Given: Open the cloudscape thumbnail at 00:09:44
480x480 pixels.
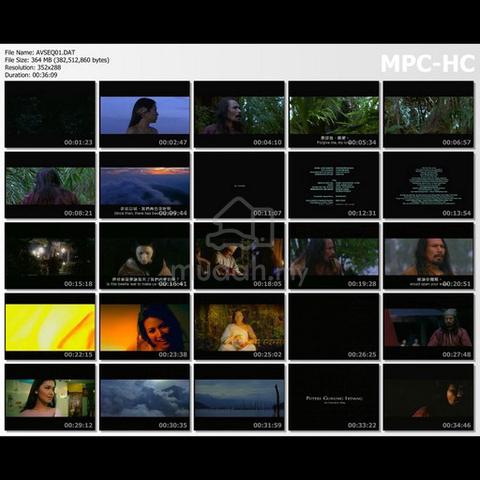Looking at the screenshot, I should [x=145, y=185].
